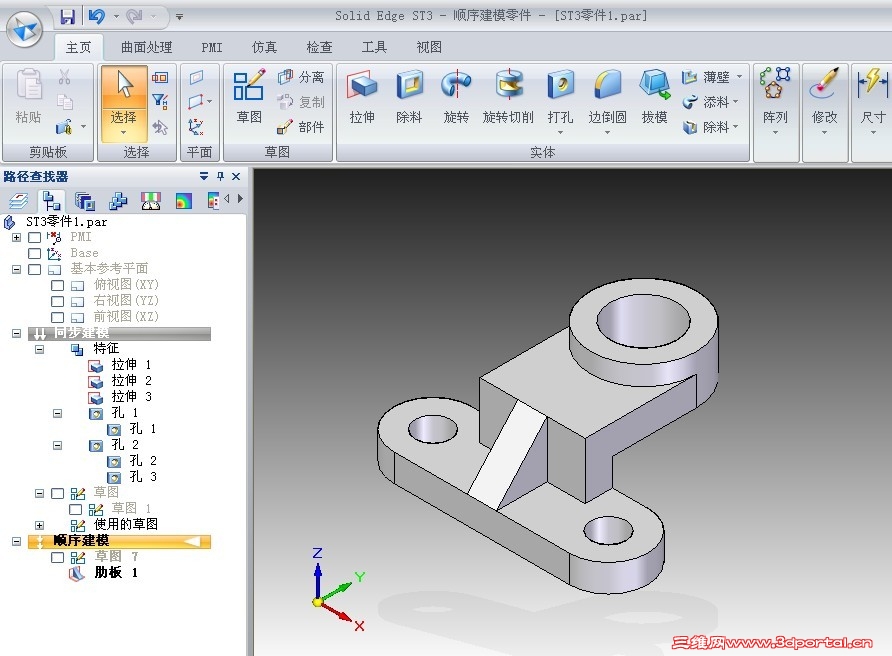Switch to the 检查 ribbon tab
The image size is (892, 656).
tap(319, 47)
